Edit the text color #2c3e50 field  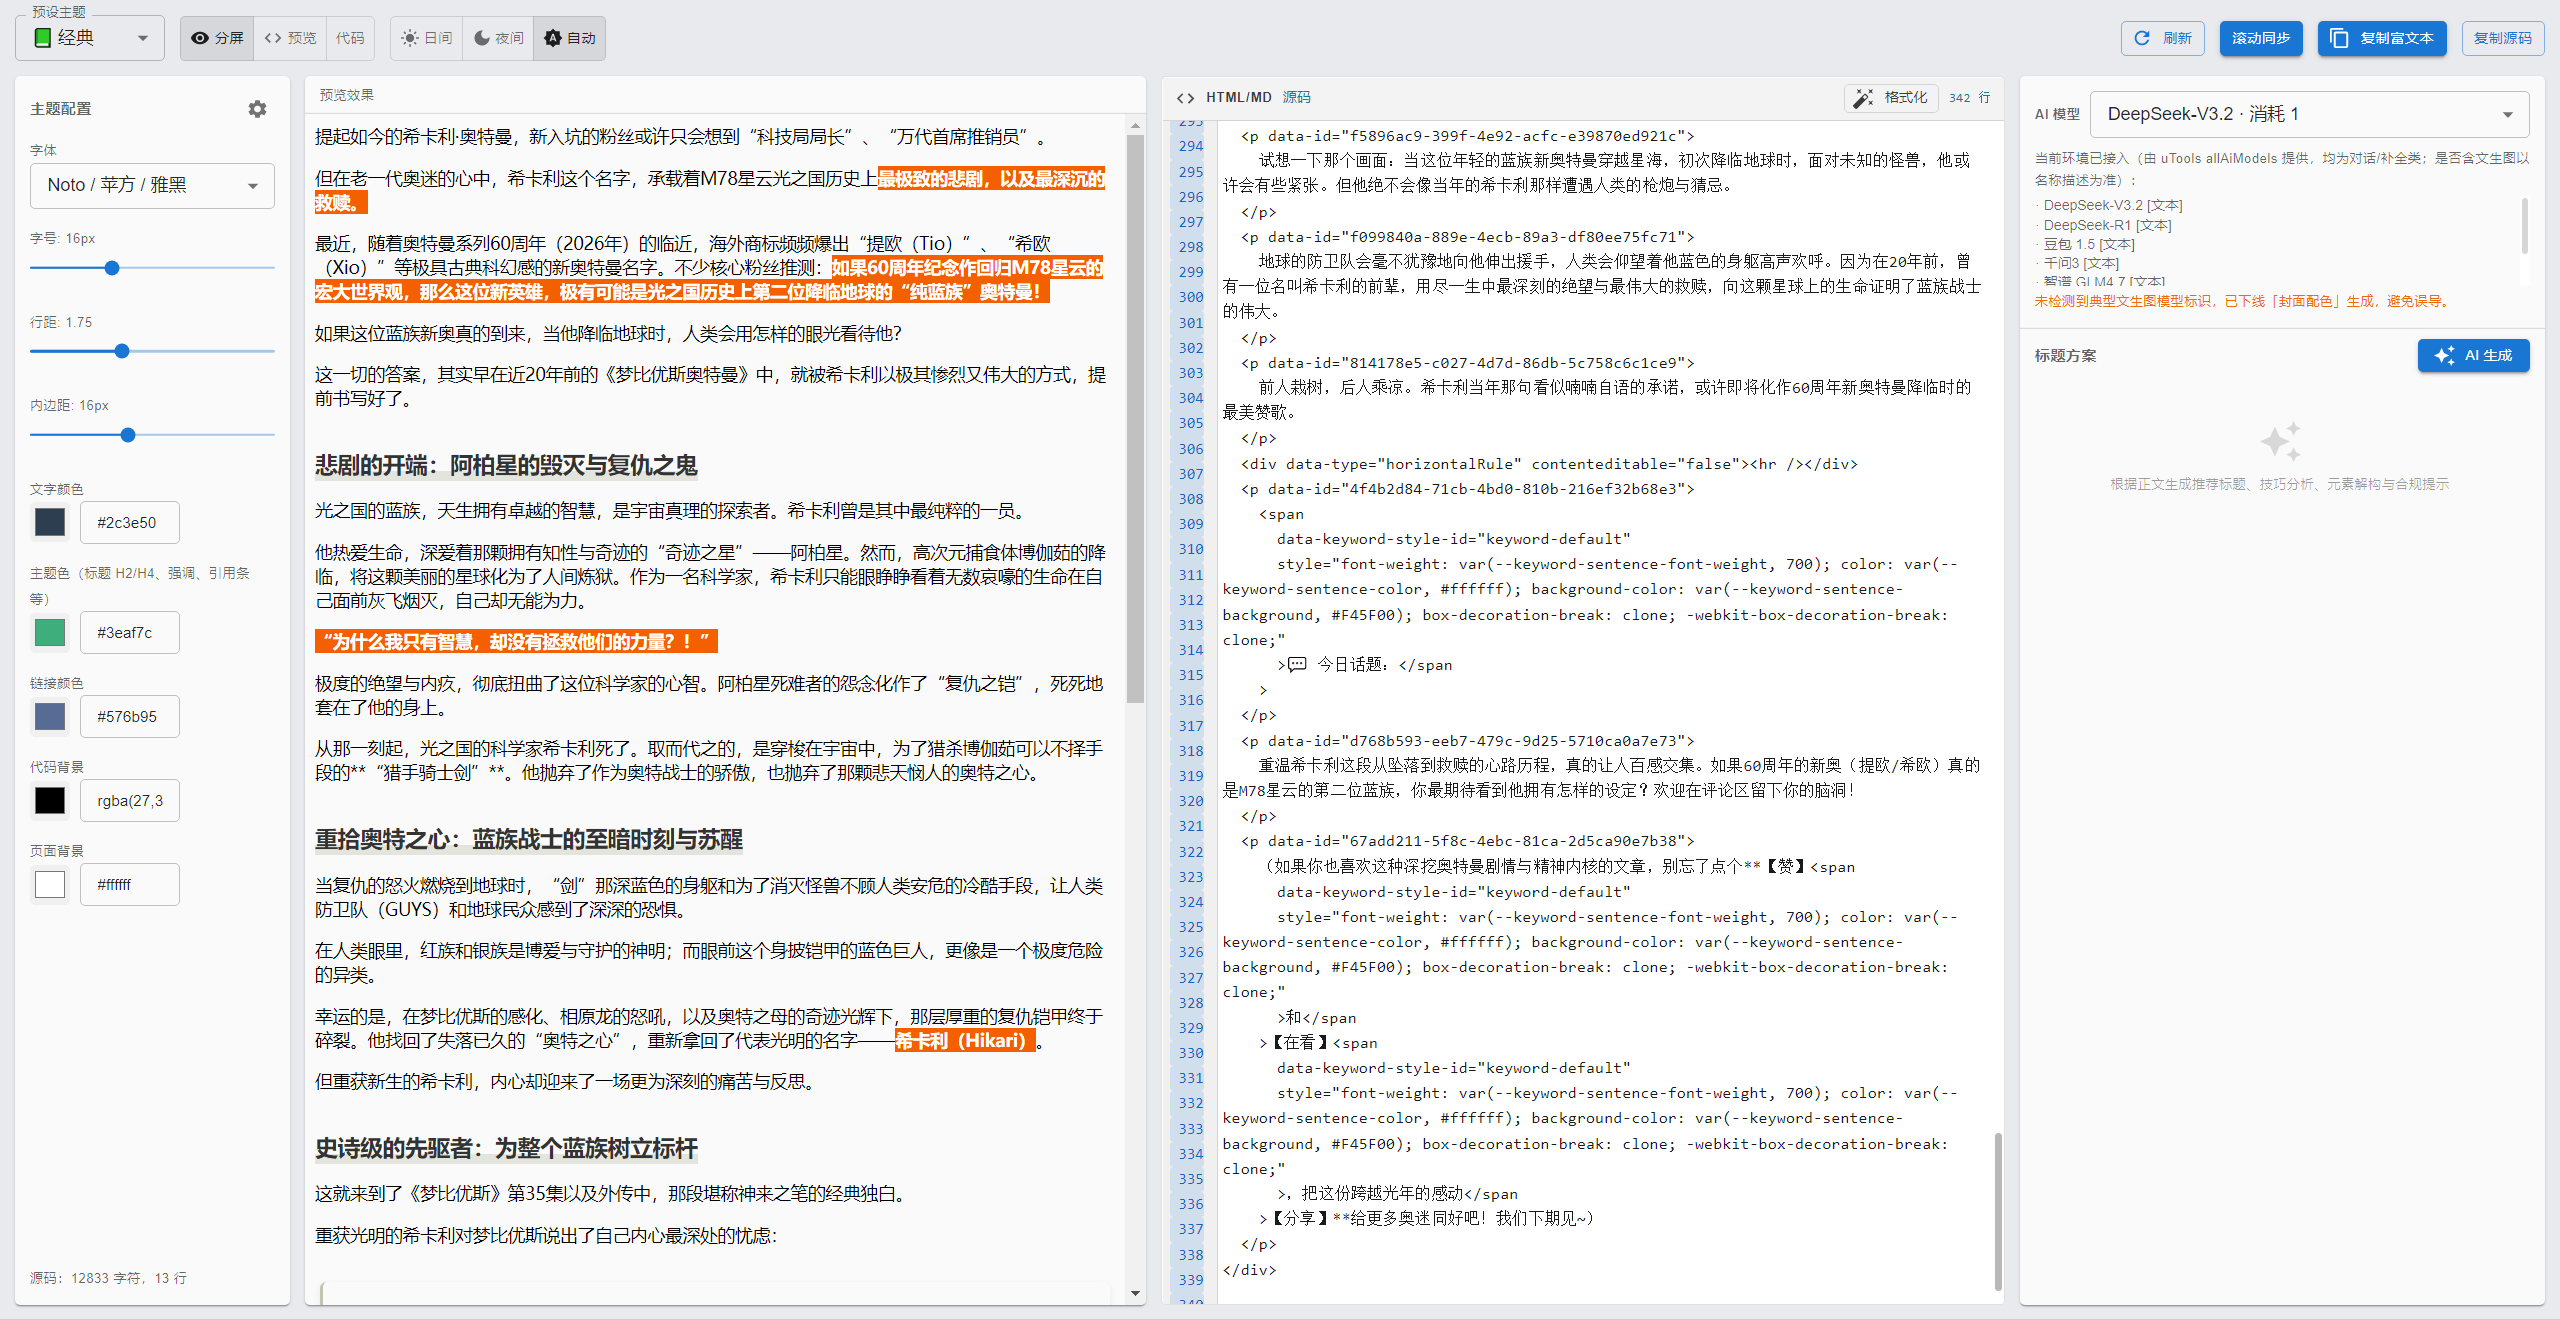(x=130, y=522)
